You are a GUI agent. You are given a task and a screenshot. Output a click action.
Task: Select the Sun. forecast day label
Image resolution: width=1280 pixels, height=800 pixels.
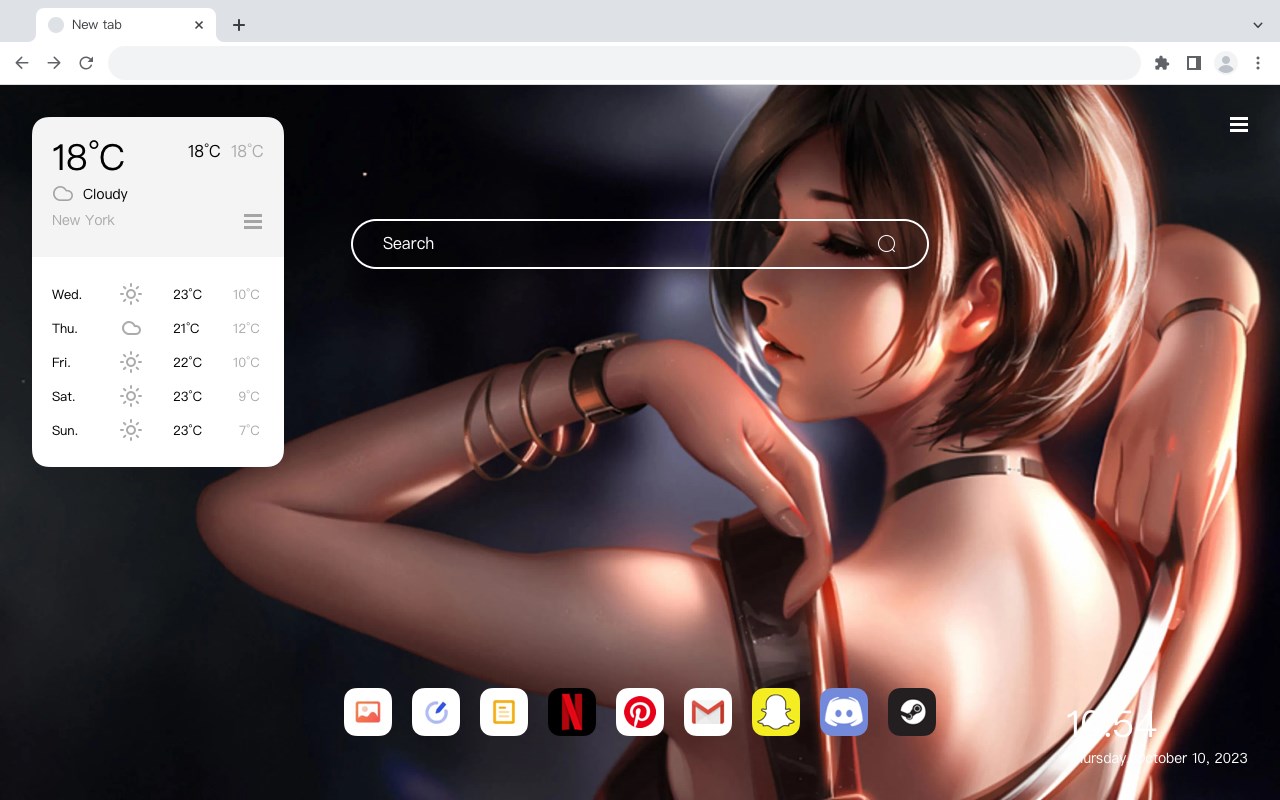pos(65,431)
